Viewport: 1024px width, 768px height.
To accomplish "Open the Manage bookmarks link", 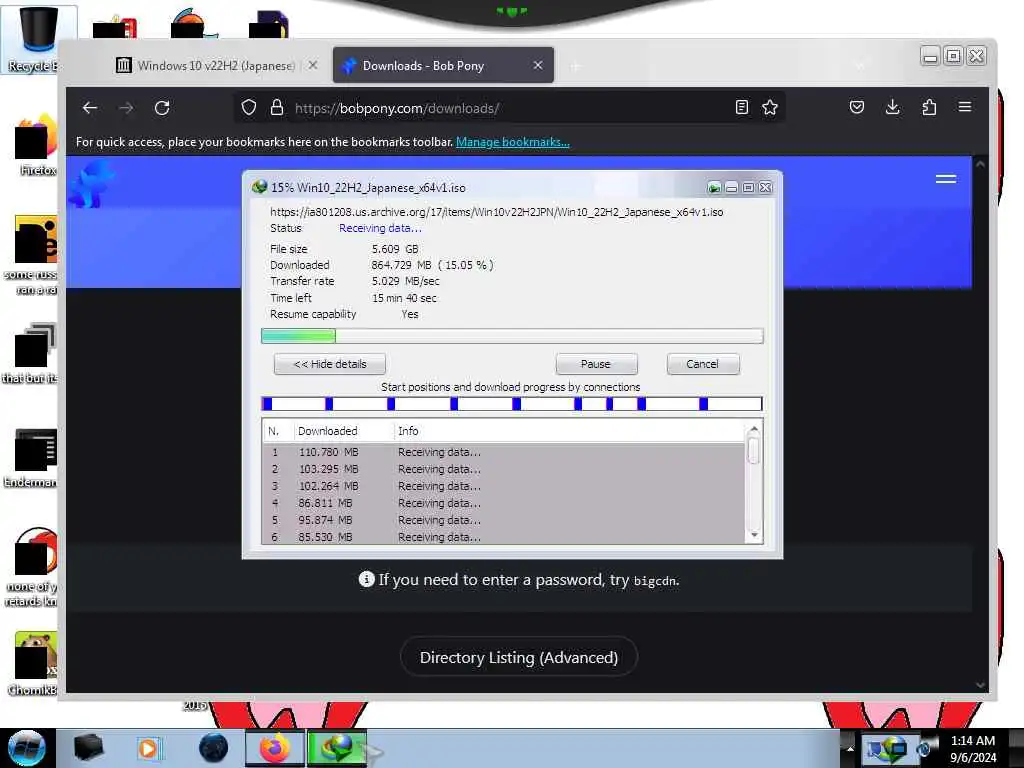I will pyautogui.click(x=513, y=142).
